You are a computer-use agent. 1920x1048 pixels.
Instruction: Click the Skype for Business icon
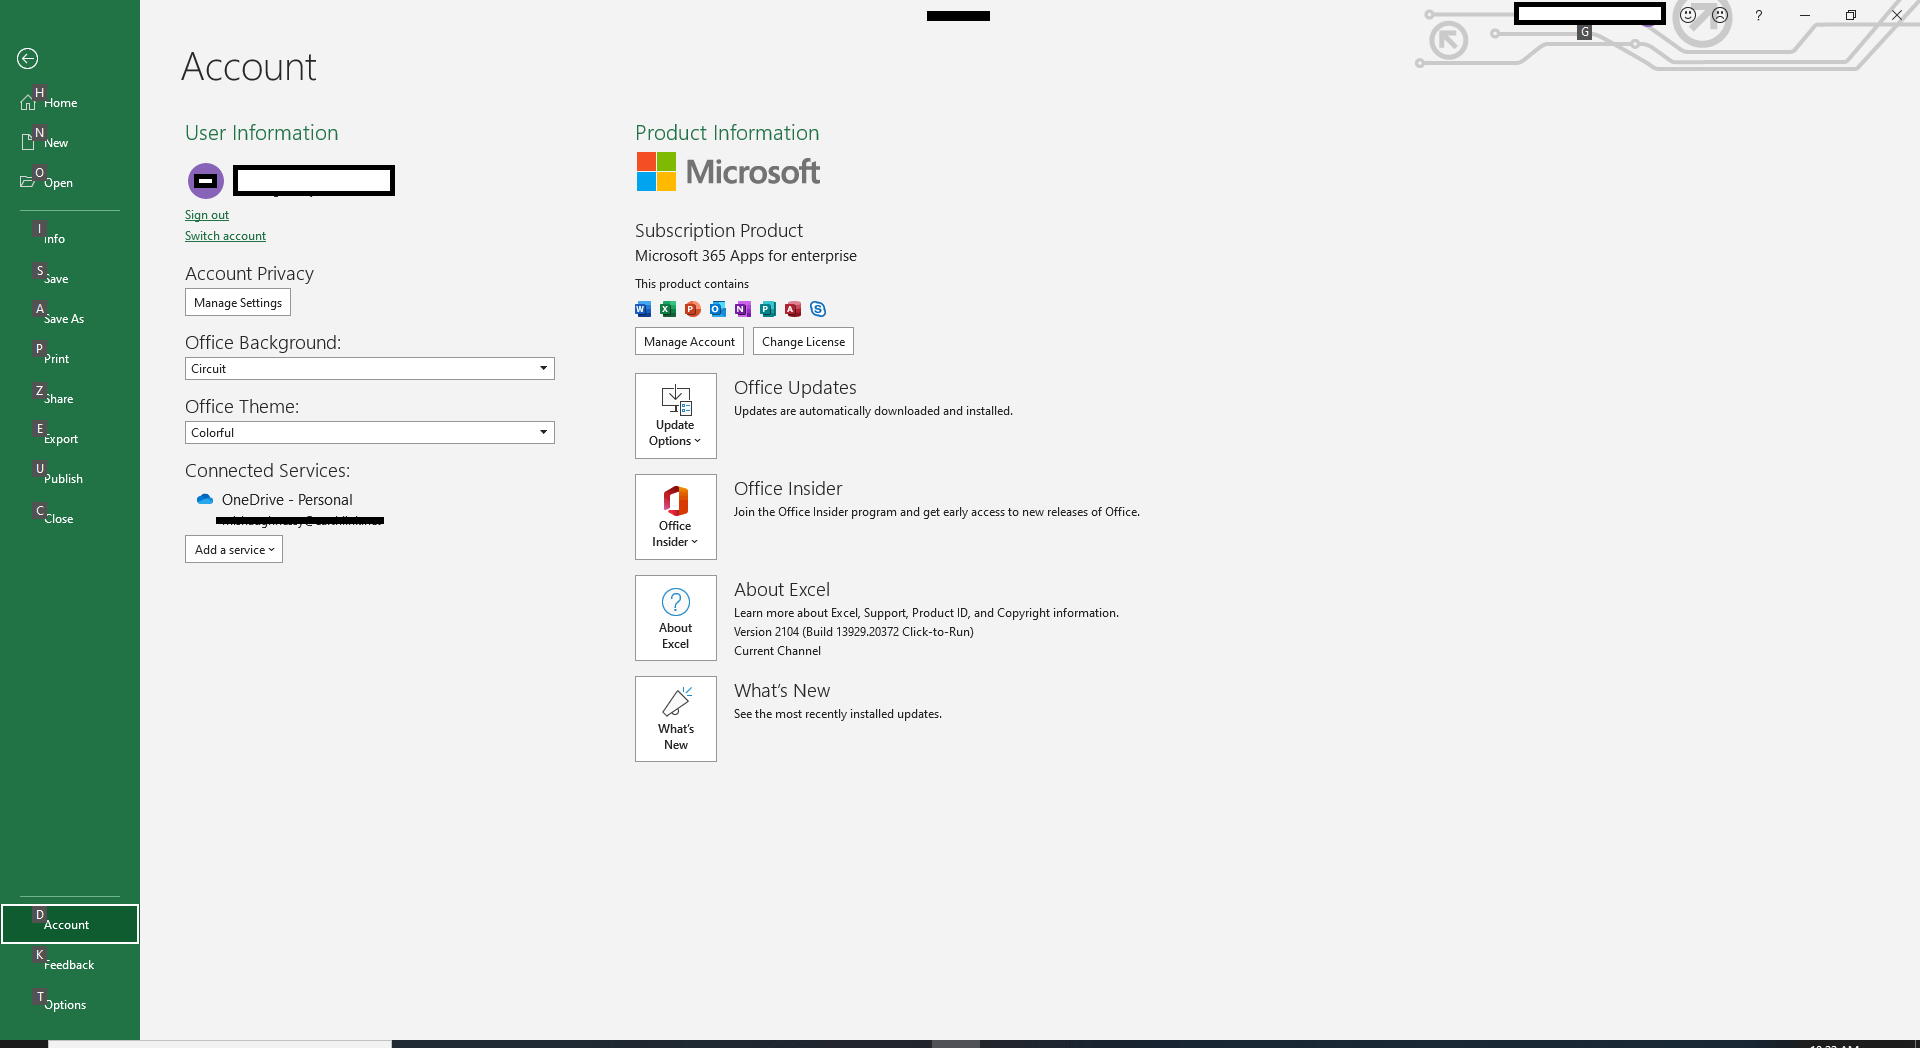click(x=818, y=309)
